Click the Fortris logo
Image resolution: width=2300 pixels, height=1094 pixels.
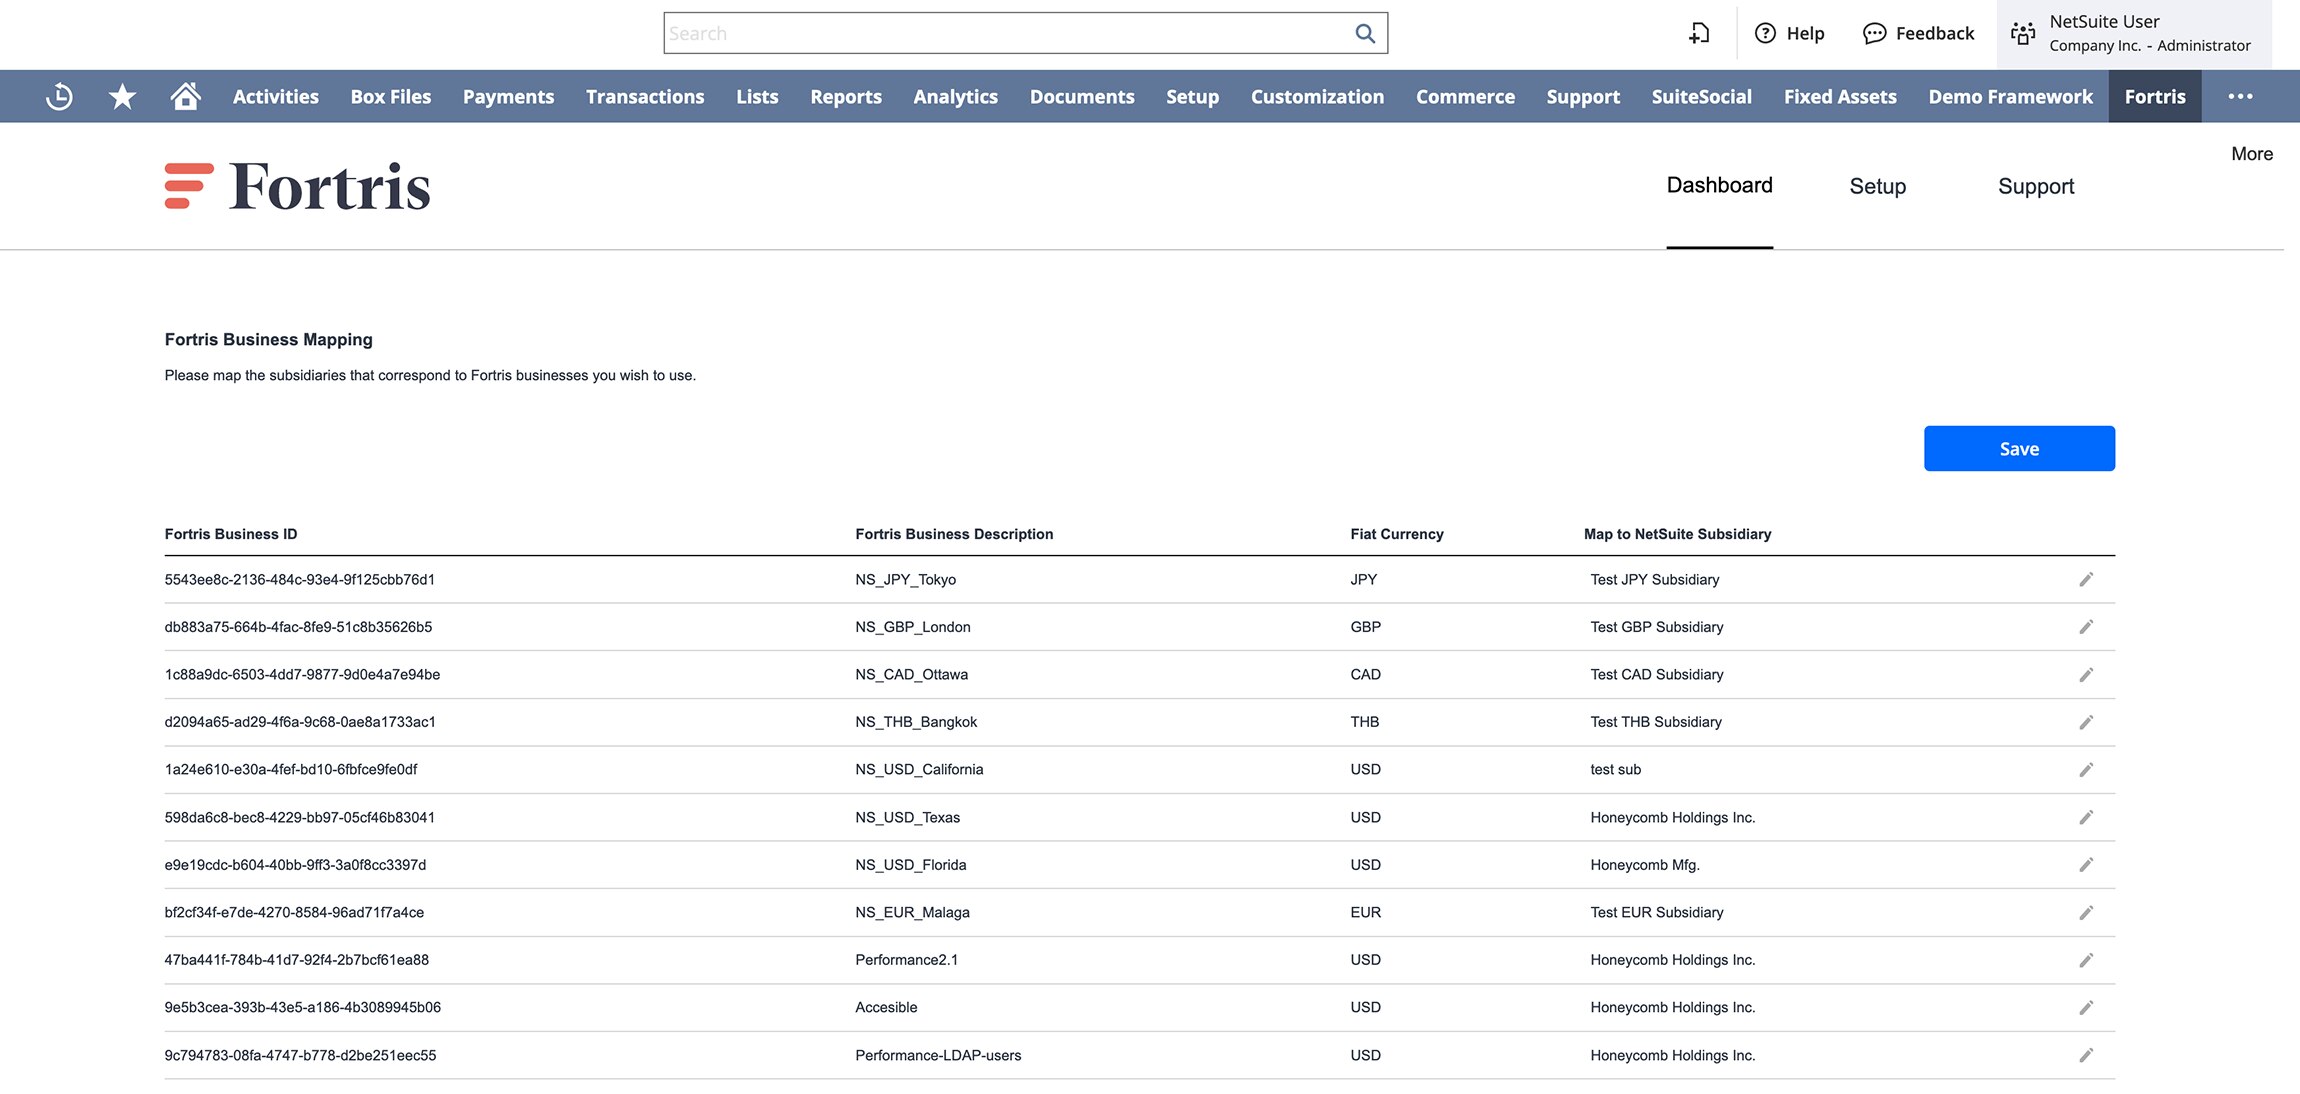point(298,187)
